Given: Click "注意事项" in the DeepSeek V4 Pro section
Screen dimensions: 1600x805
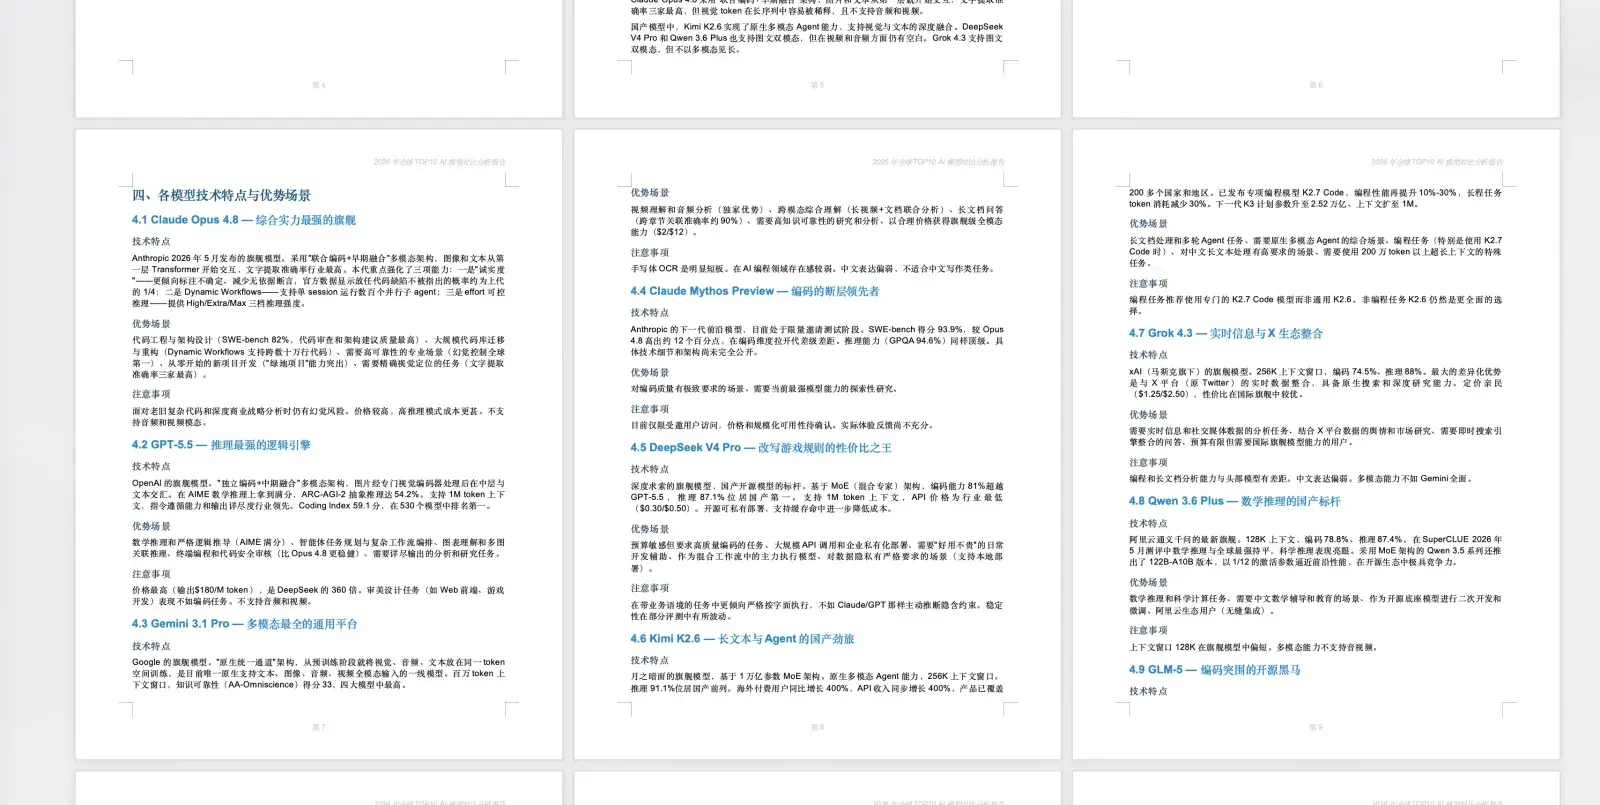Looking at the screenshot, I should [650, 589].
